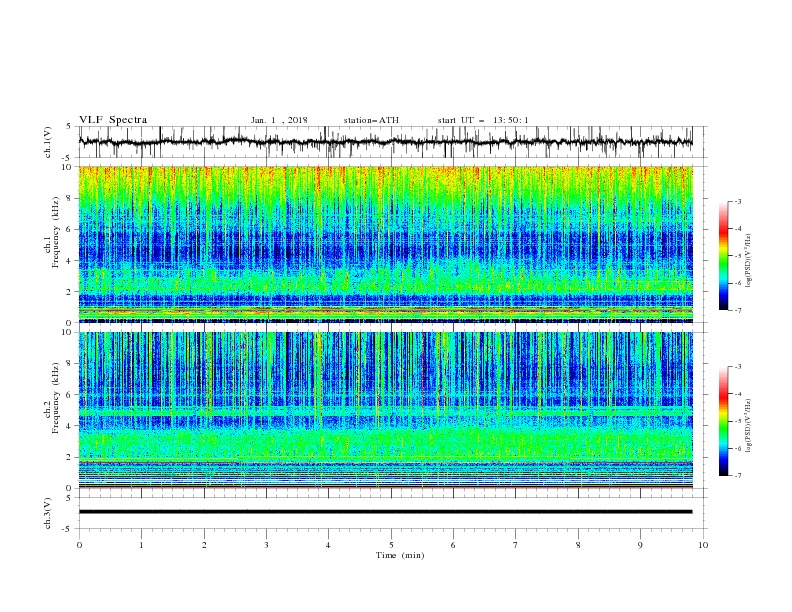Click the ch.1 voltage waveform trace
Screen dimensions: 792x612
(385, 142)
